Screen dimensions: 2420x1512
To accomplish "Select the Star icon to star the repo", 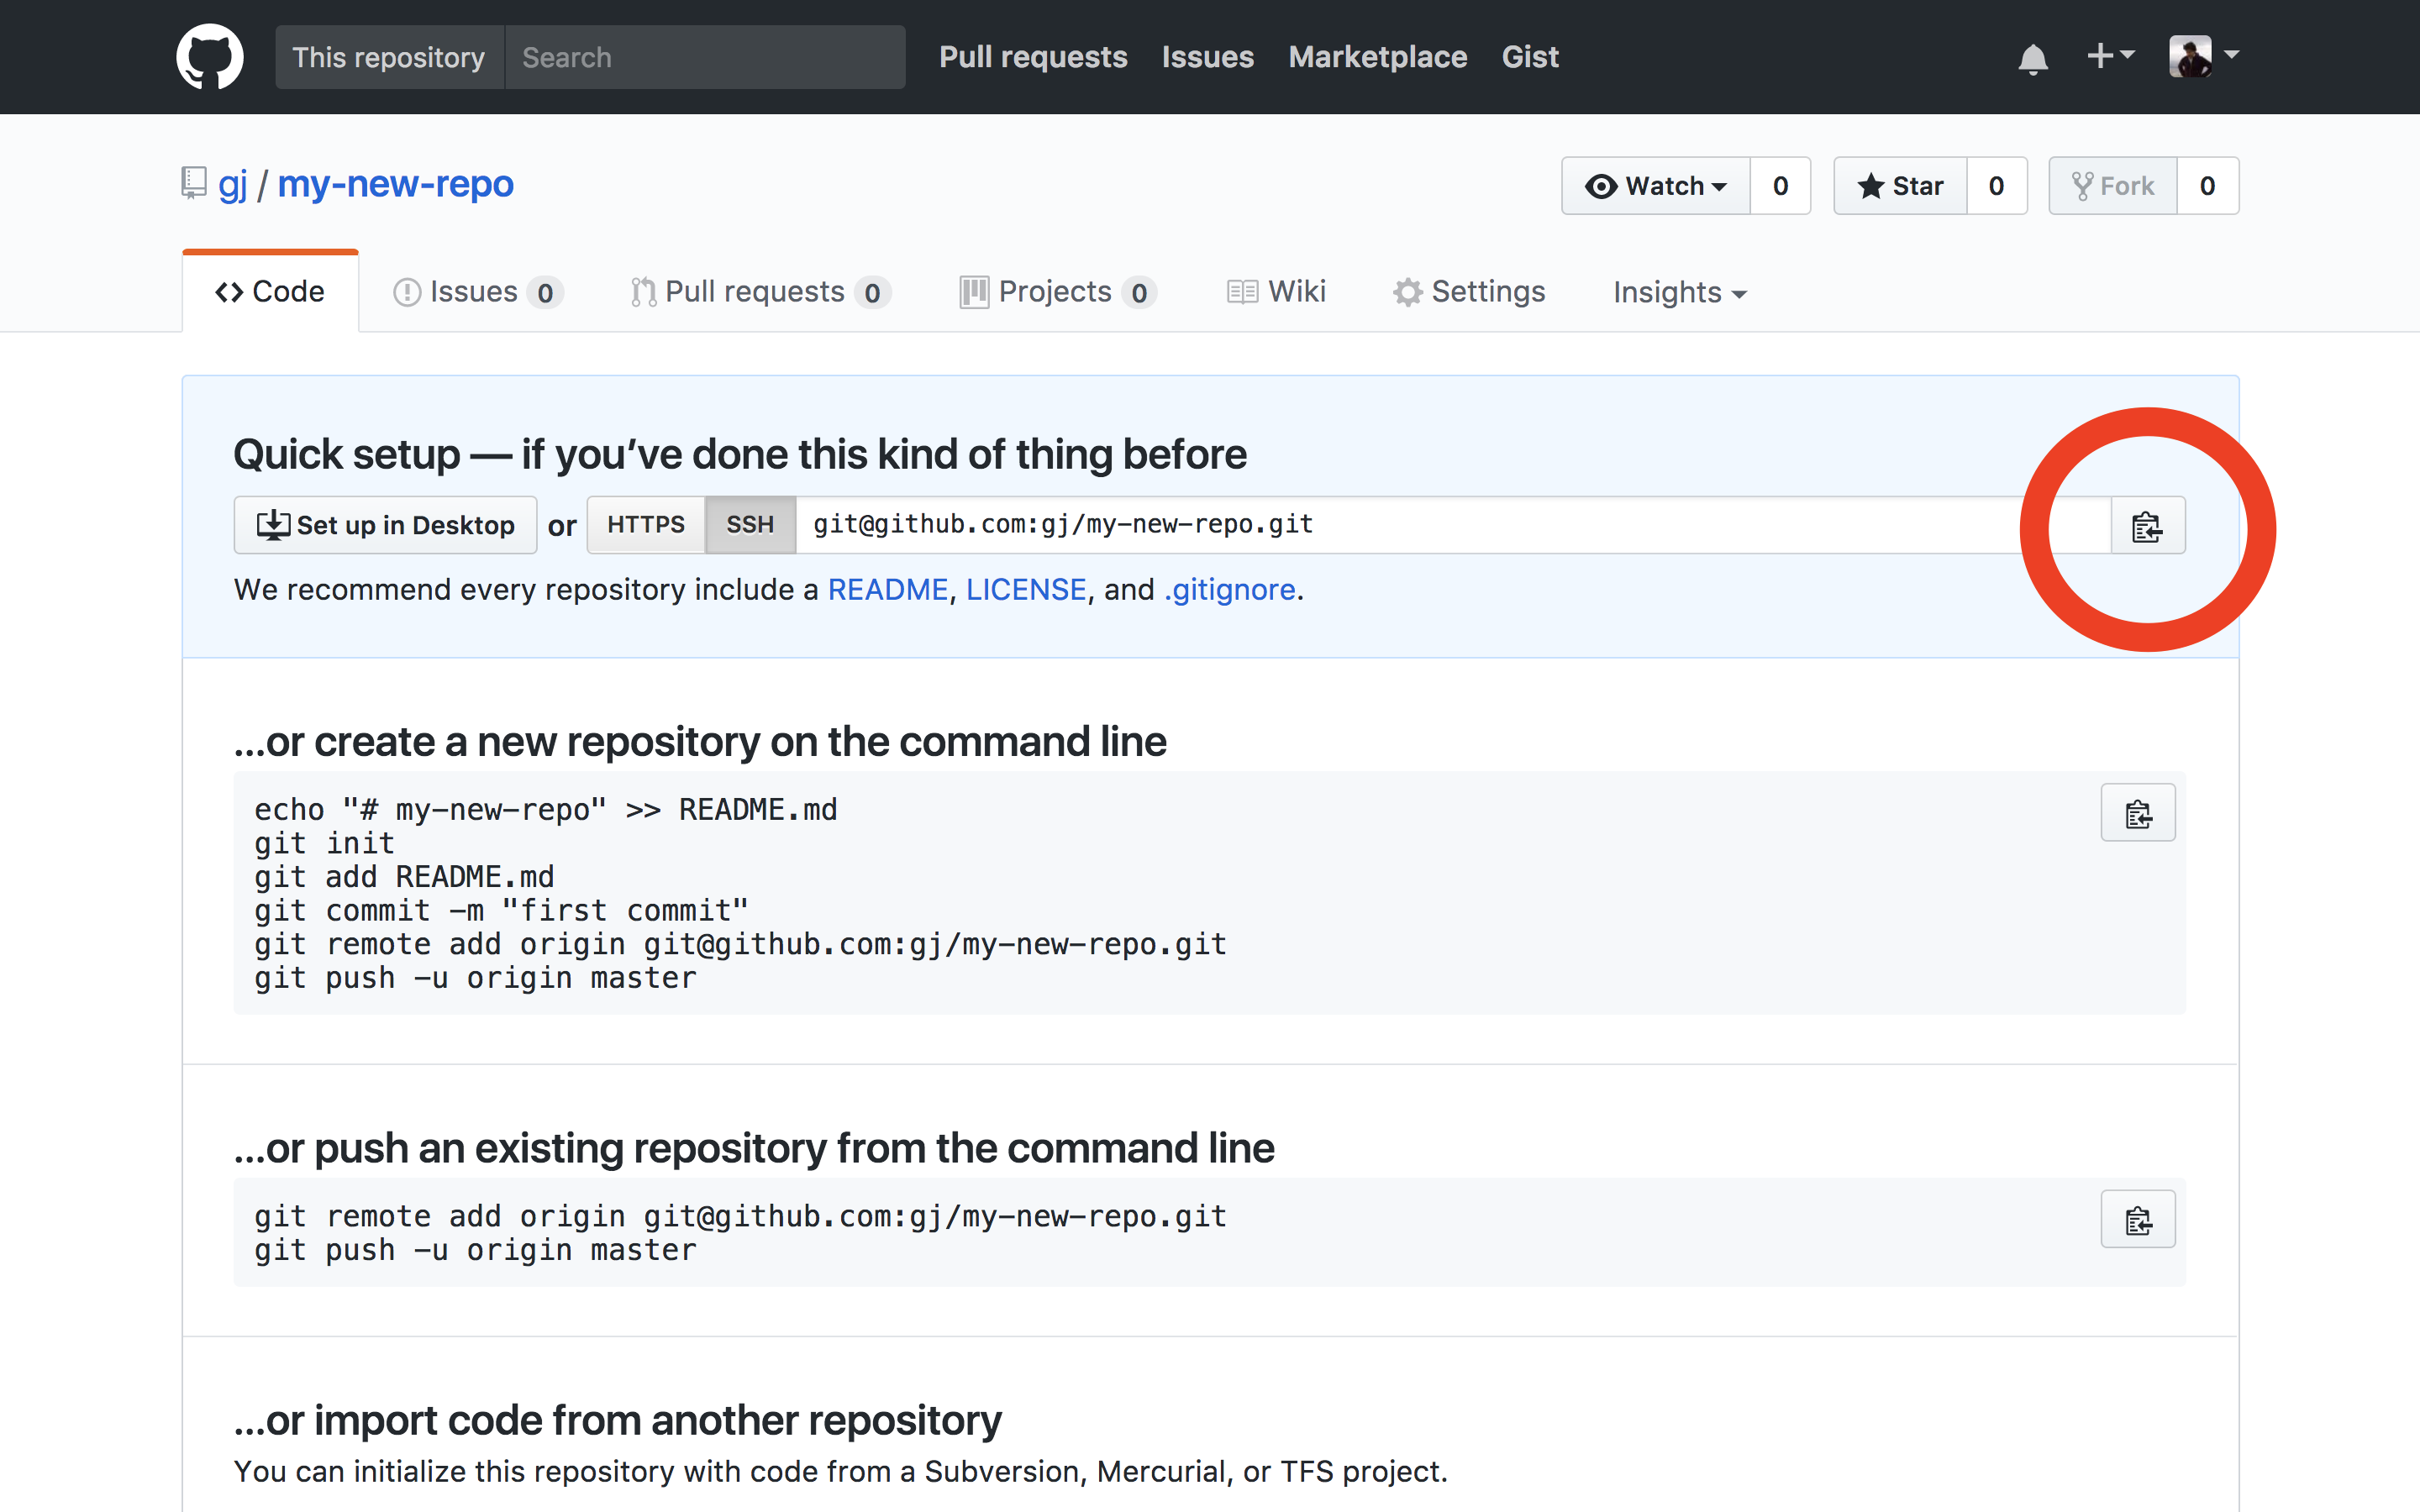I will (x=1872, y=185).
